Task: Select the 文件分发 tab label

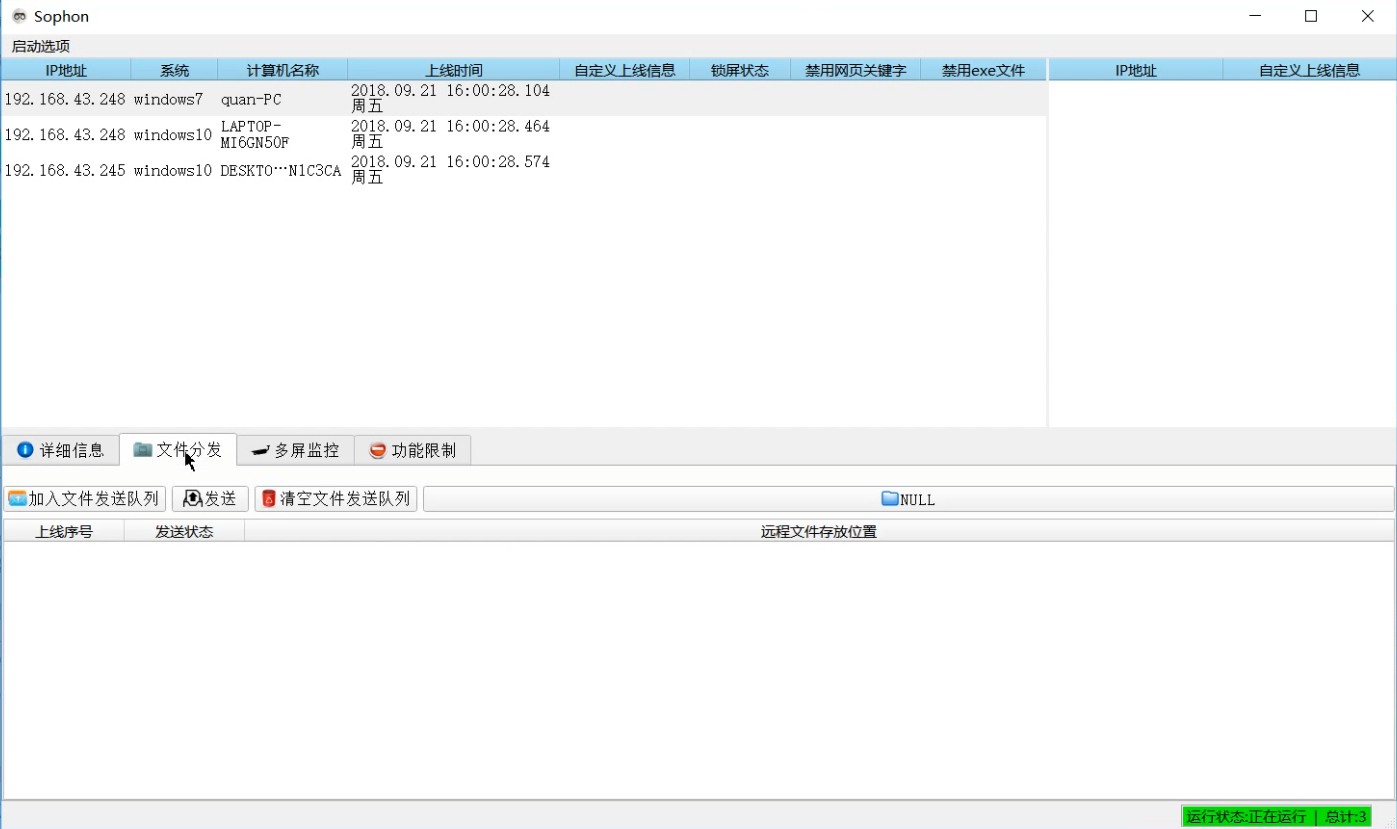Action: click(189, 450)
